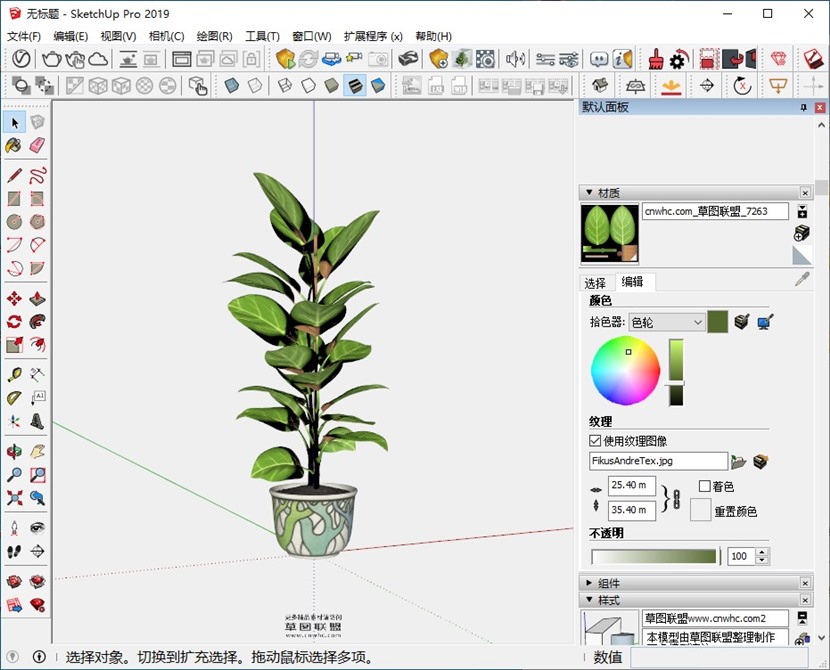Open the 拾色器 color picker dropdown

[667, 322]
